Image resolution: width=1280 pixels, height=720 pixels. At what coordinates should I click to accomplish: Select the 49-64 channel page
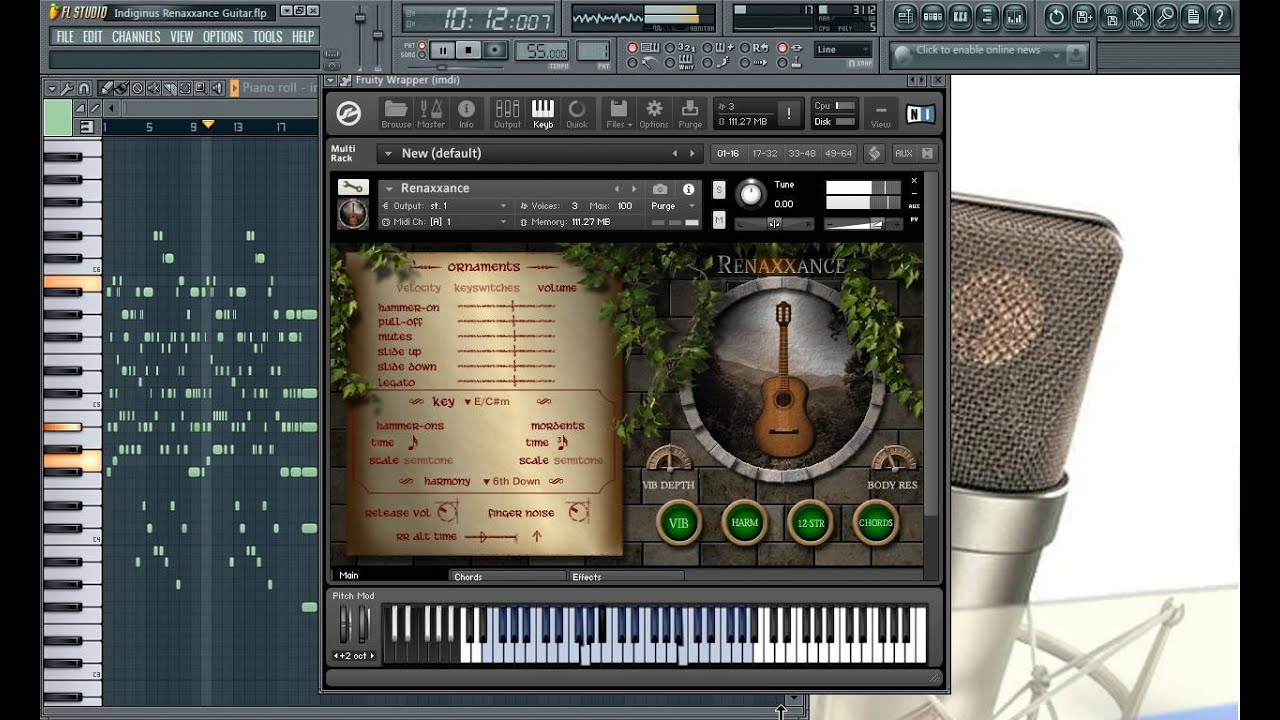coord(838,153)
